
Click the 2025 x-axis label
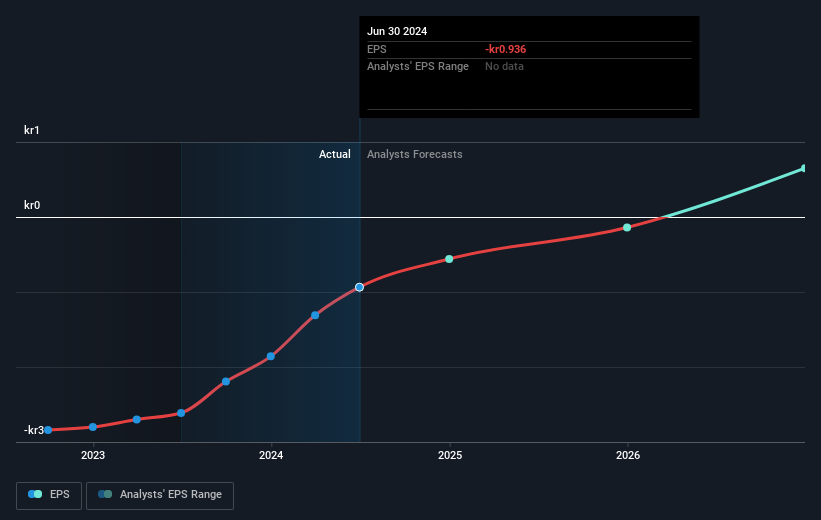(x=450, y=455)
